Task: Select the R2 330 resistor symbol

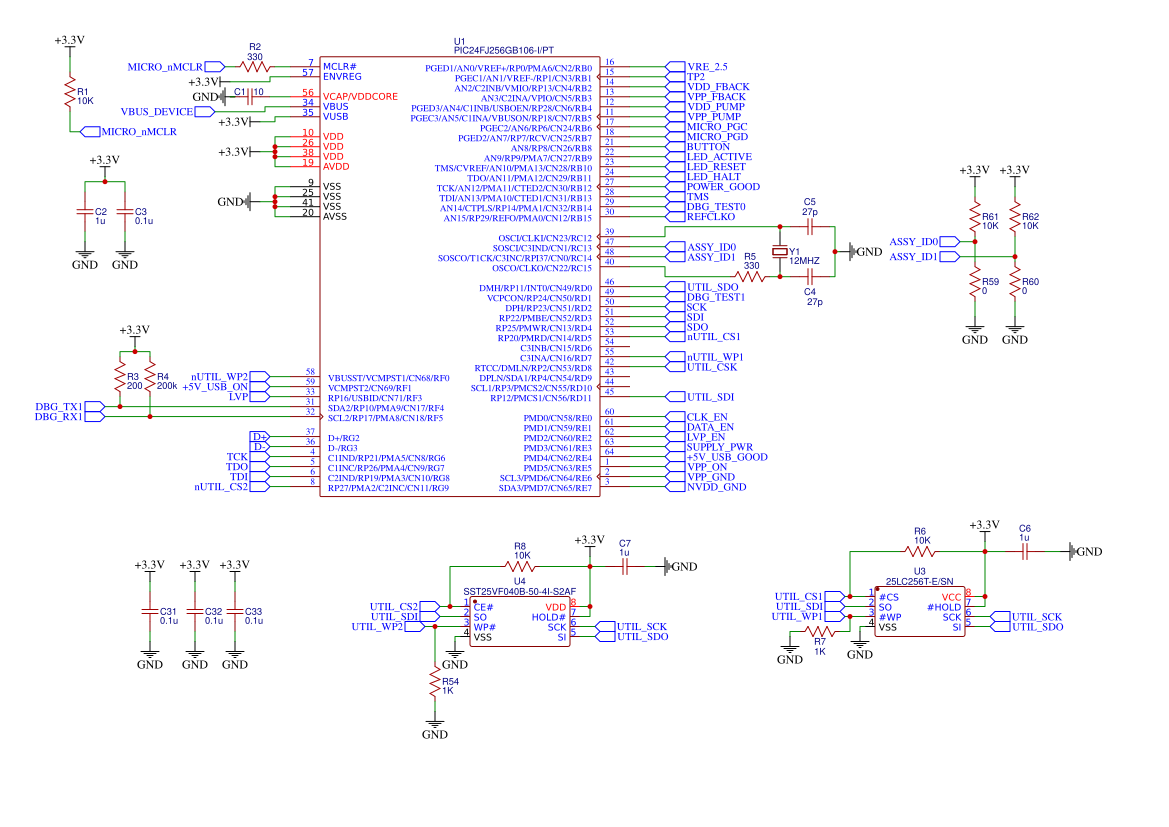Action: click(255, 66)
